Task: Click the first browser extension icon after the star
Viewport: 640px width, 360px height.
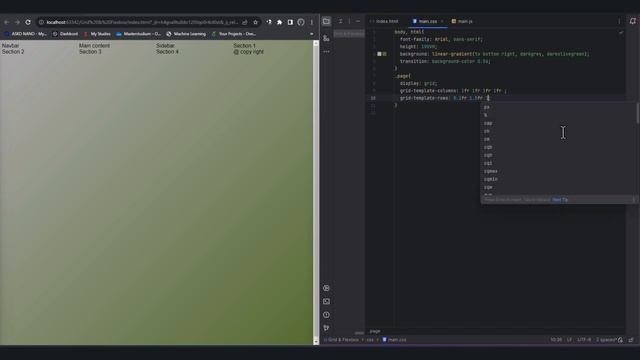Action: (x=269, y=22)
